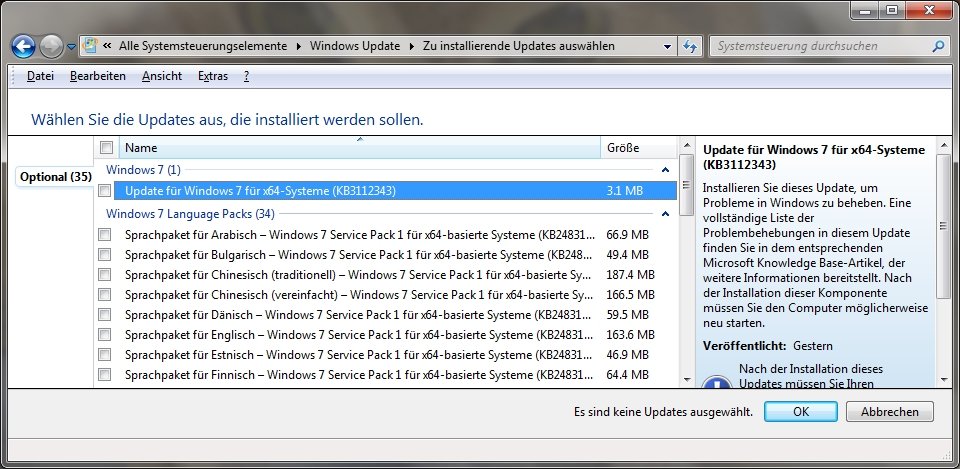Check the Arabisch language pack checkbox
The image size is (960, 469).
coord(105,234)
